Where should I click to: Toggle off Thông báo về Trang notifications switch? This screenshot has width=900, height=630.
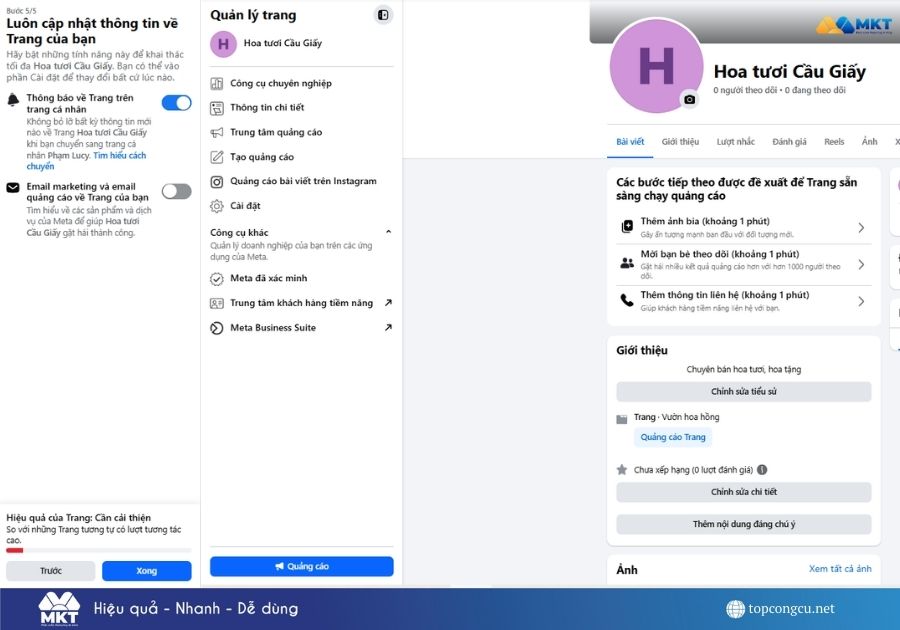pos(176,103)
